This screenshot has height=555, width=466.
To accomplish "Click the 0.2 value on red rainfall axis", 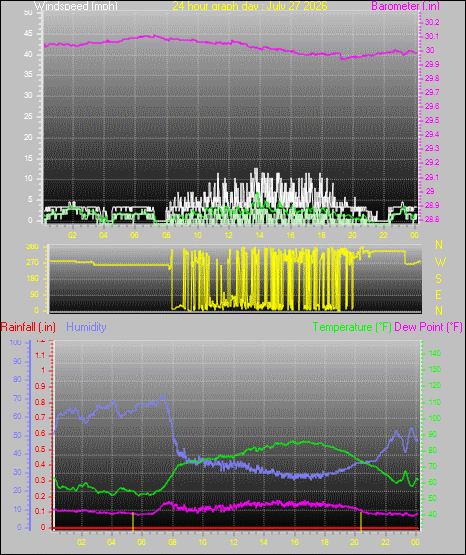I will click(x=40, y=496).
